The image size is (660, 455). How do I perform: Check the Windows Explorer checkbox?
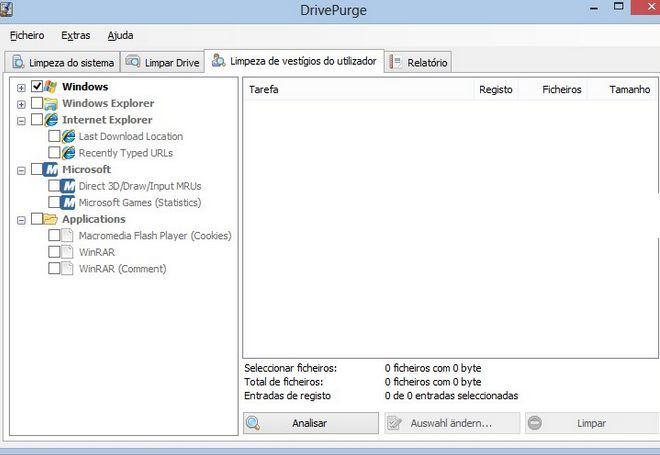tap(37, 103)
